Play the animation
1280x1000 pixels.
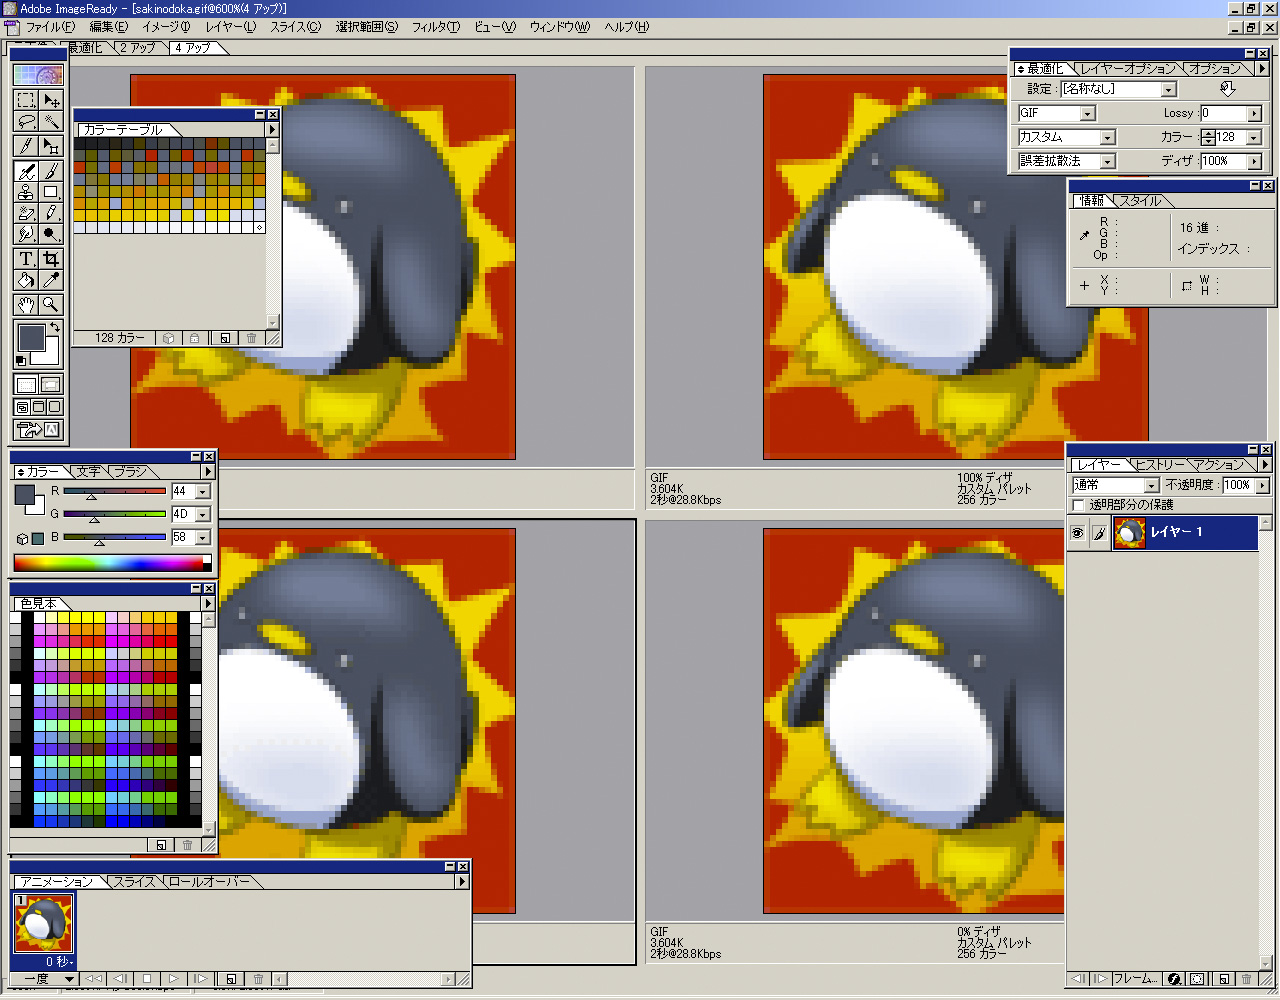pyautogui.click(x=173, y=979)
